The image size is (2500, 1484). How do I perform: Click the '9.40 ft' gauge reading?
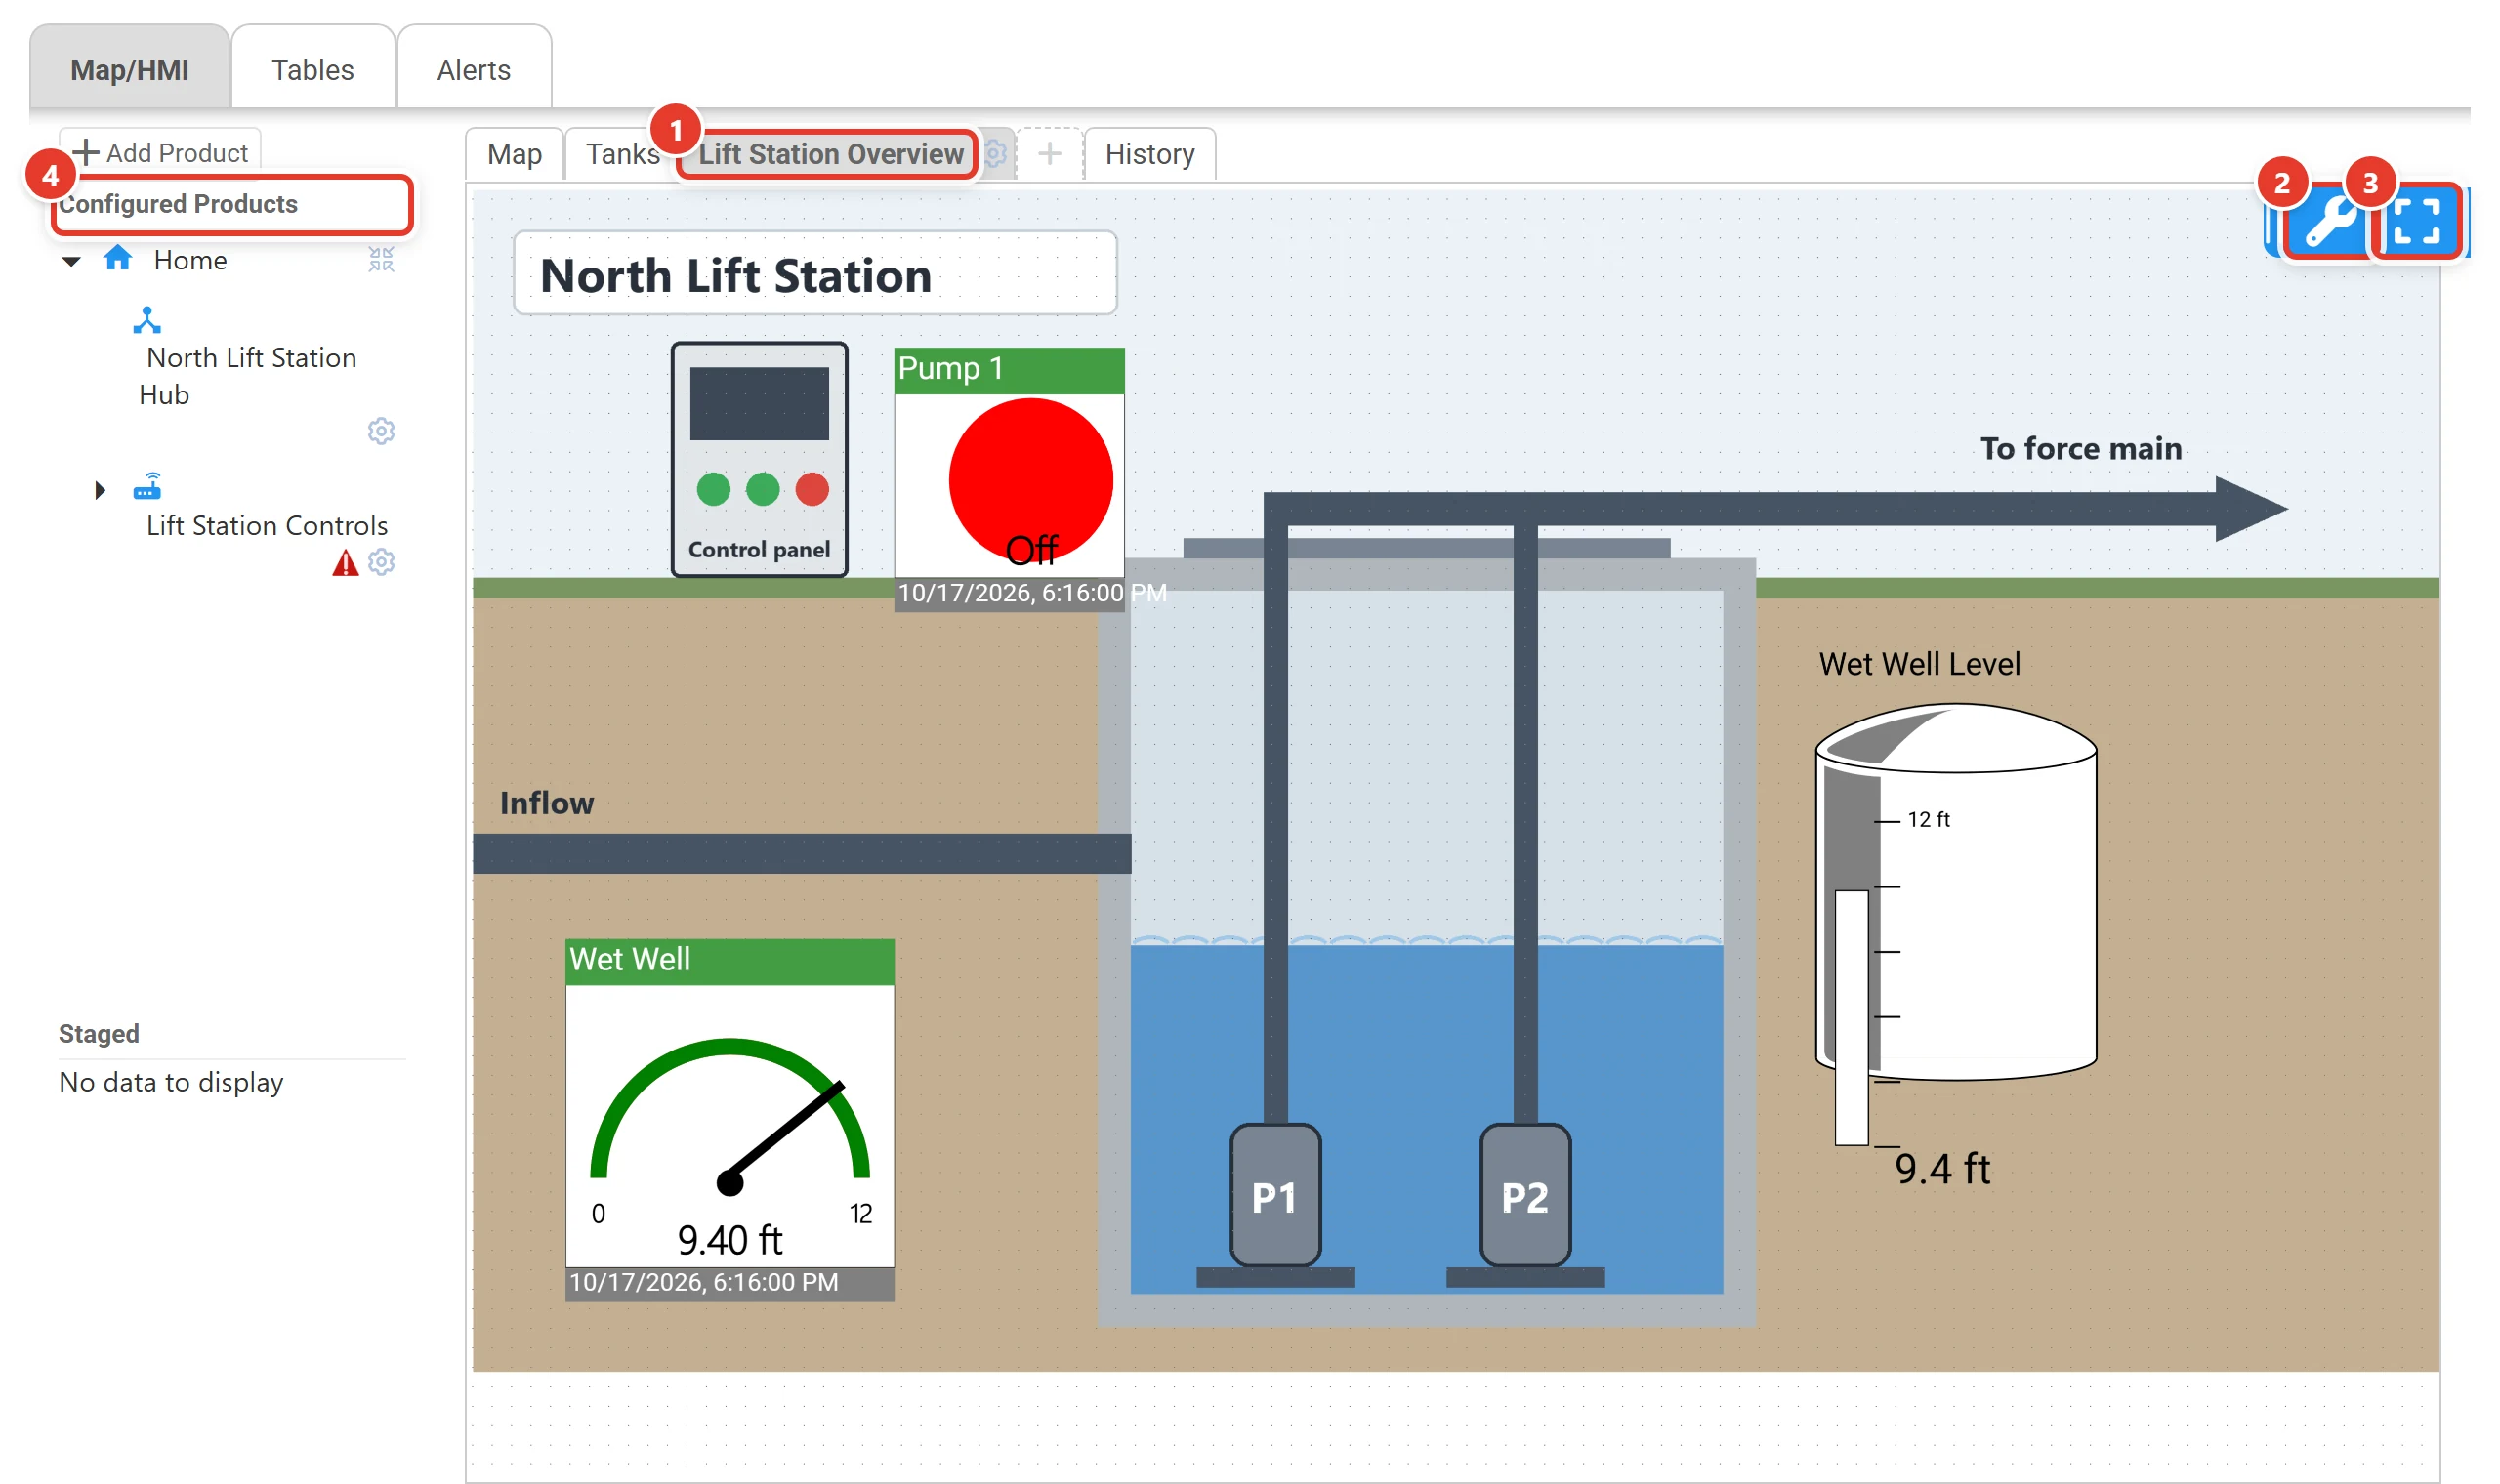coord(730,1240)
